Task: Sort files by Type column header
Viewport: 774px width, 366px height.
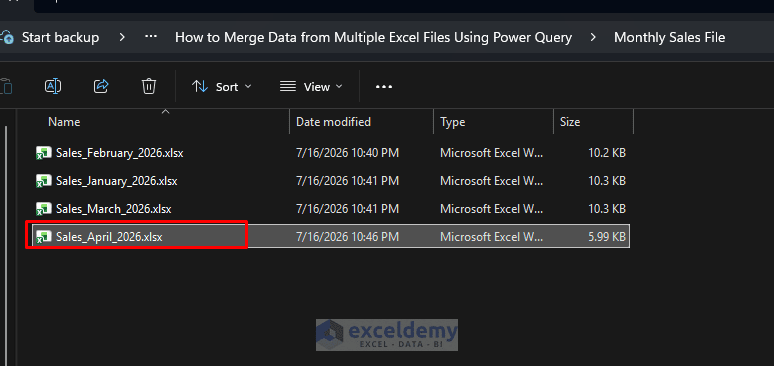Action: point(453,122)
